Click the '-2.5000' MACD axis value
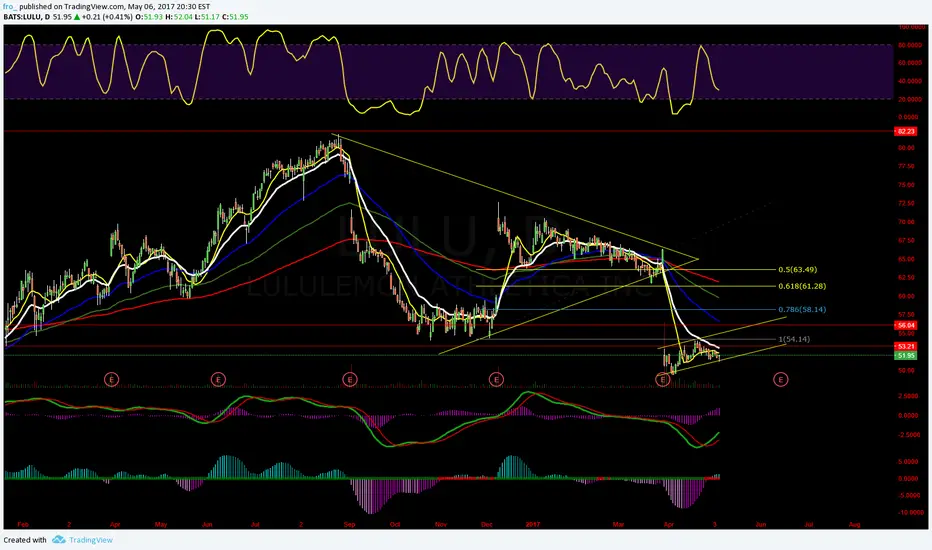 (x=909, y=435)
